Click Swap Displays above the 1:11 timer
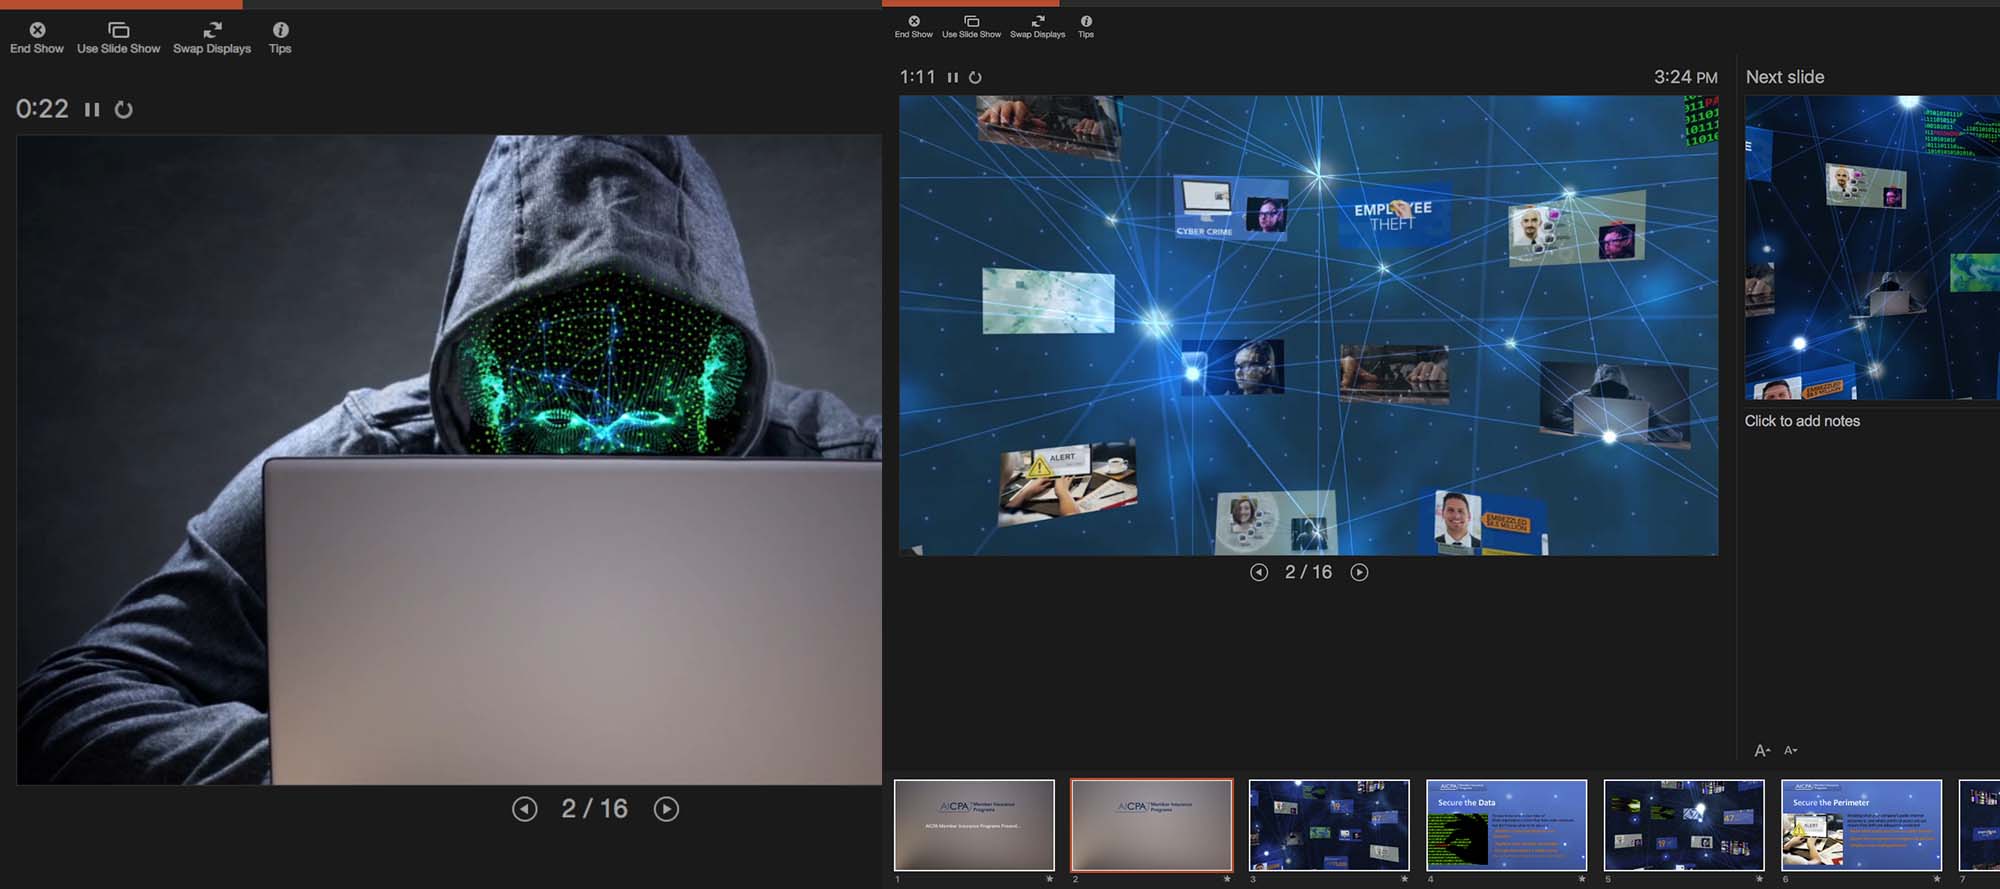This screenshot has height=889, width=2000. click(x=1037, y=27)
